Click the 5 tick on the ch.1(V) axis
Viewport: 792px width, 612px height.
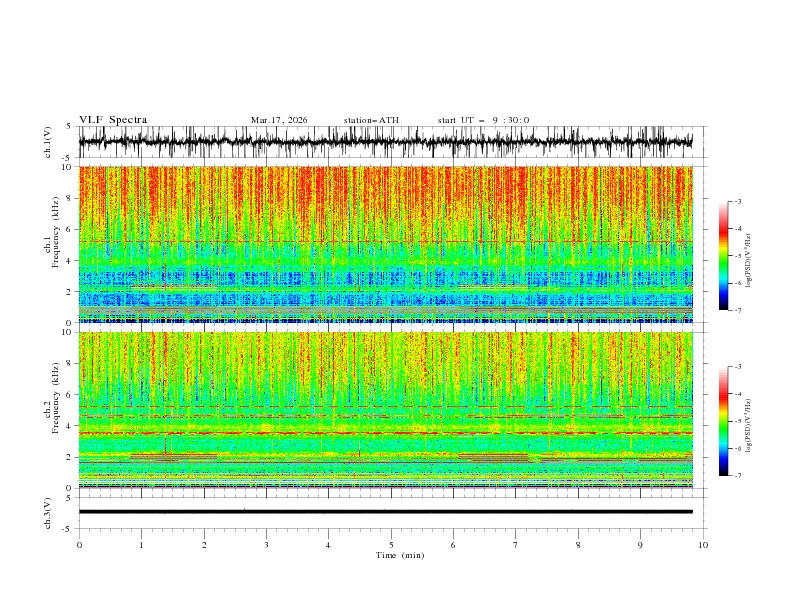point(68,126)
